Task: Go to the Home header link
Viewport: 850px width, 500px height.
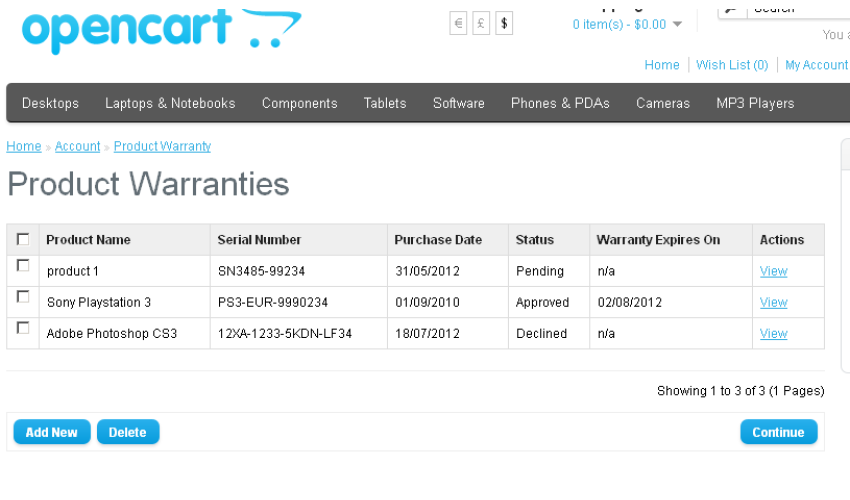Action: (x=661, y=65)
